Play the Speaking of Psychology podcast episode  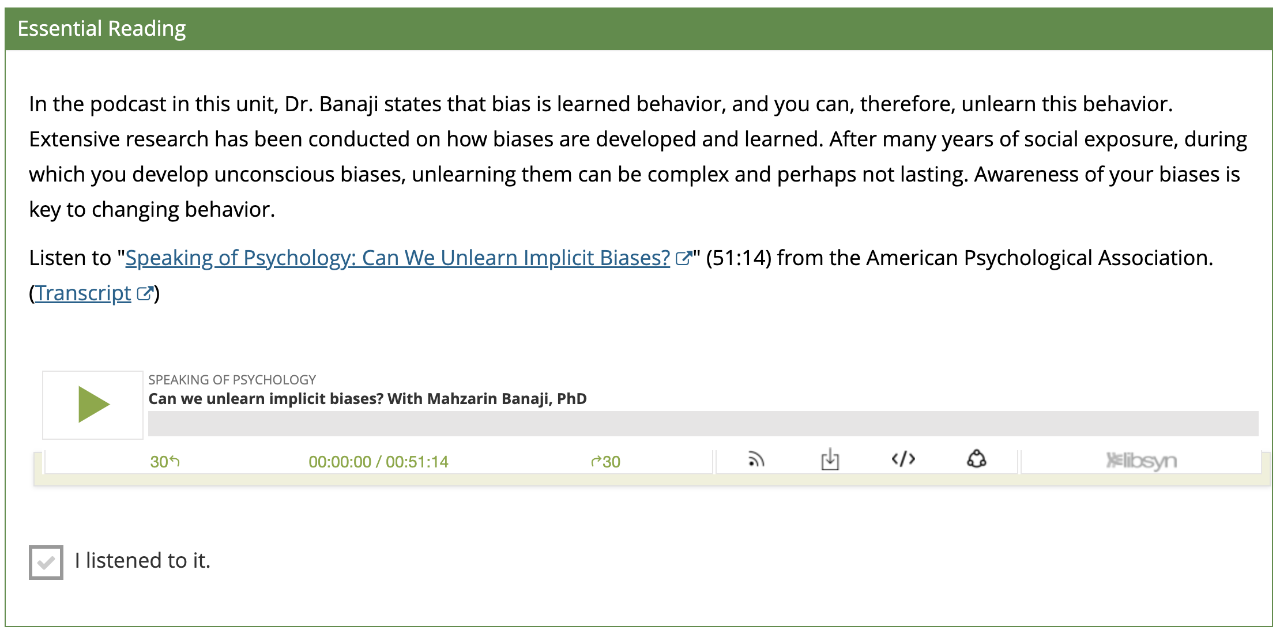93,405
